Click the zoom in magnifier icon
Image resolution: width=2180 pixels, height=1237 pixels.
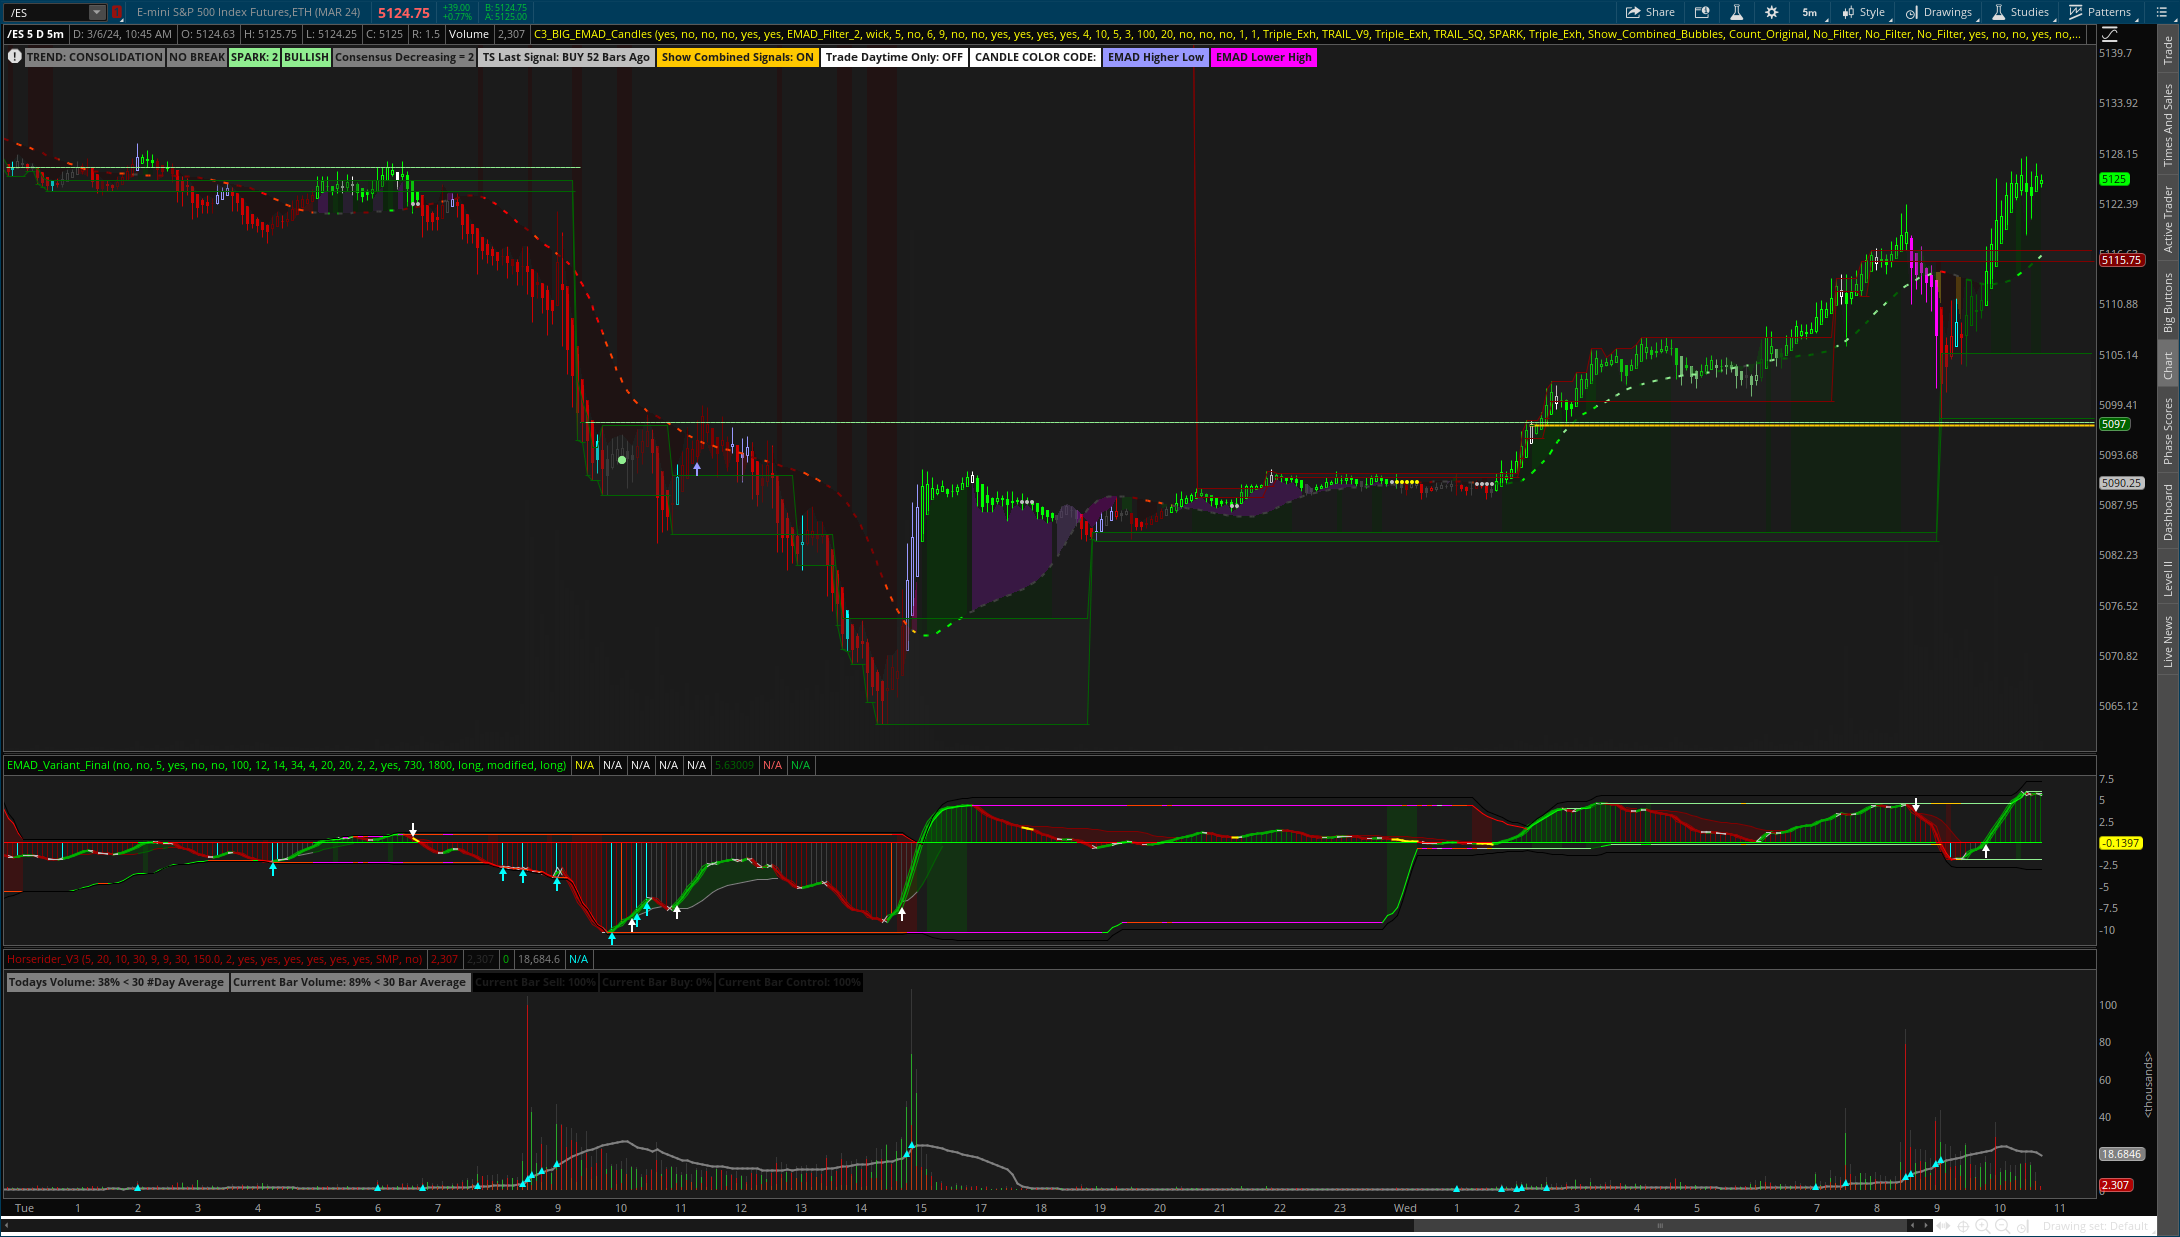pyautogui.click(x=1982, y=1226)
